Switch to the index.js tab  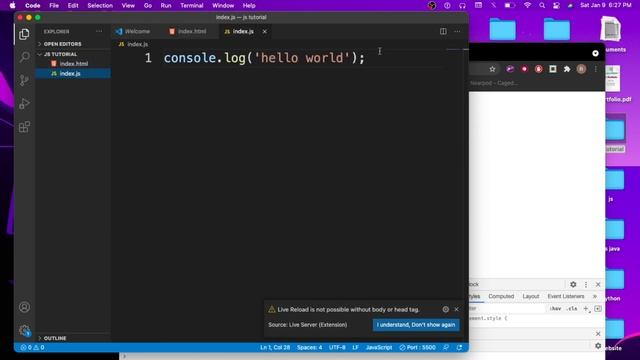243,31
